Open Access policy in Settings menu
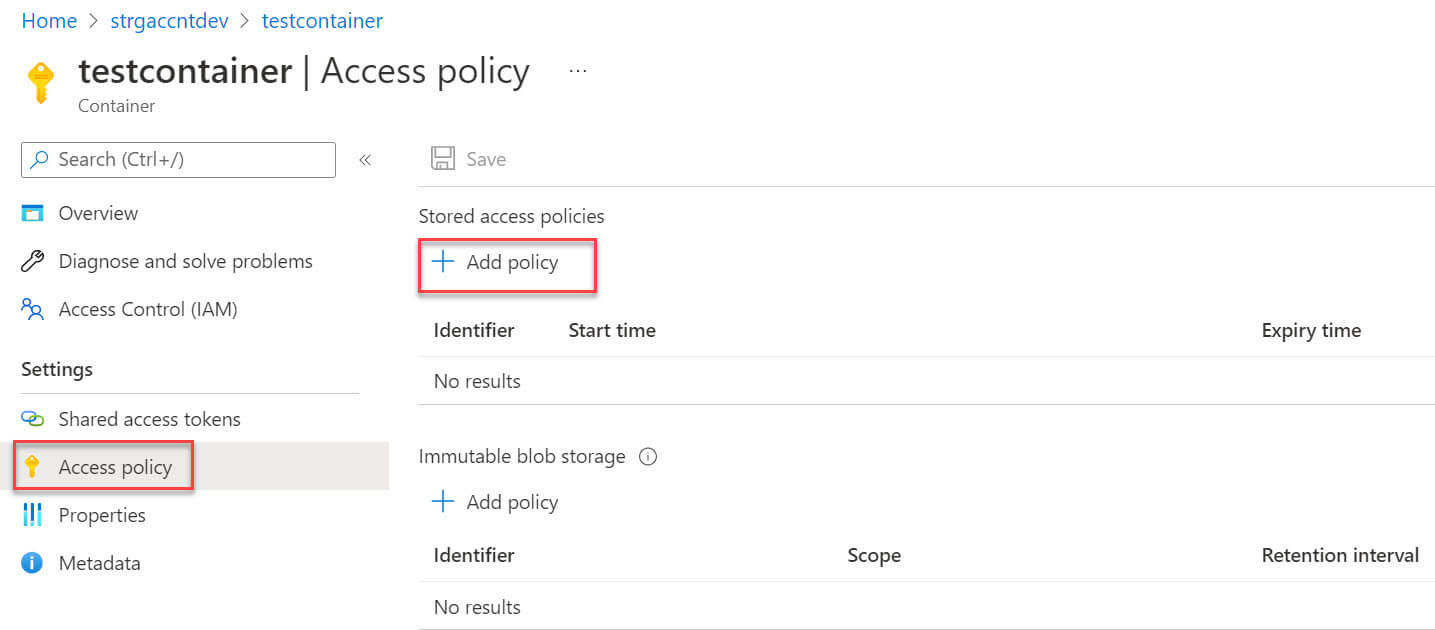 pos(115,467)
